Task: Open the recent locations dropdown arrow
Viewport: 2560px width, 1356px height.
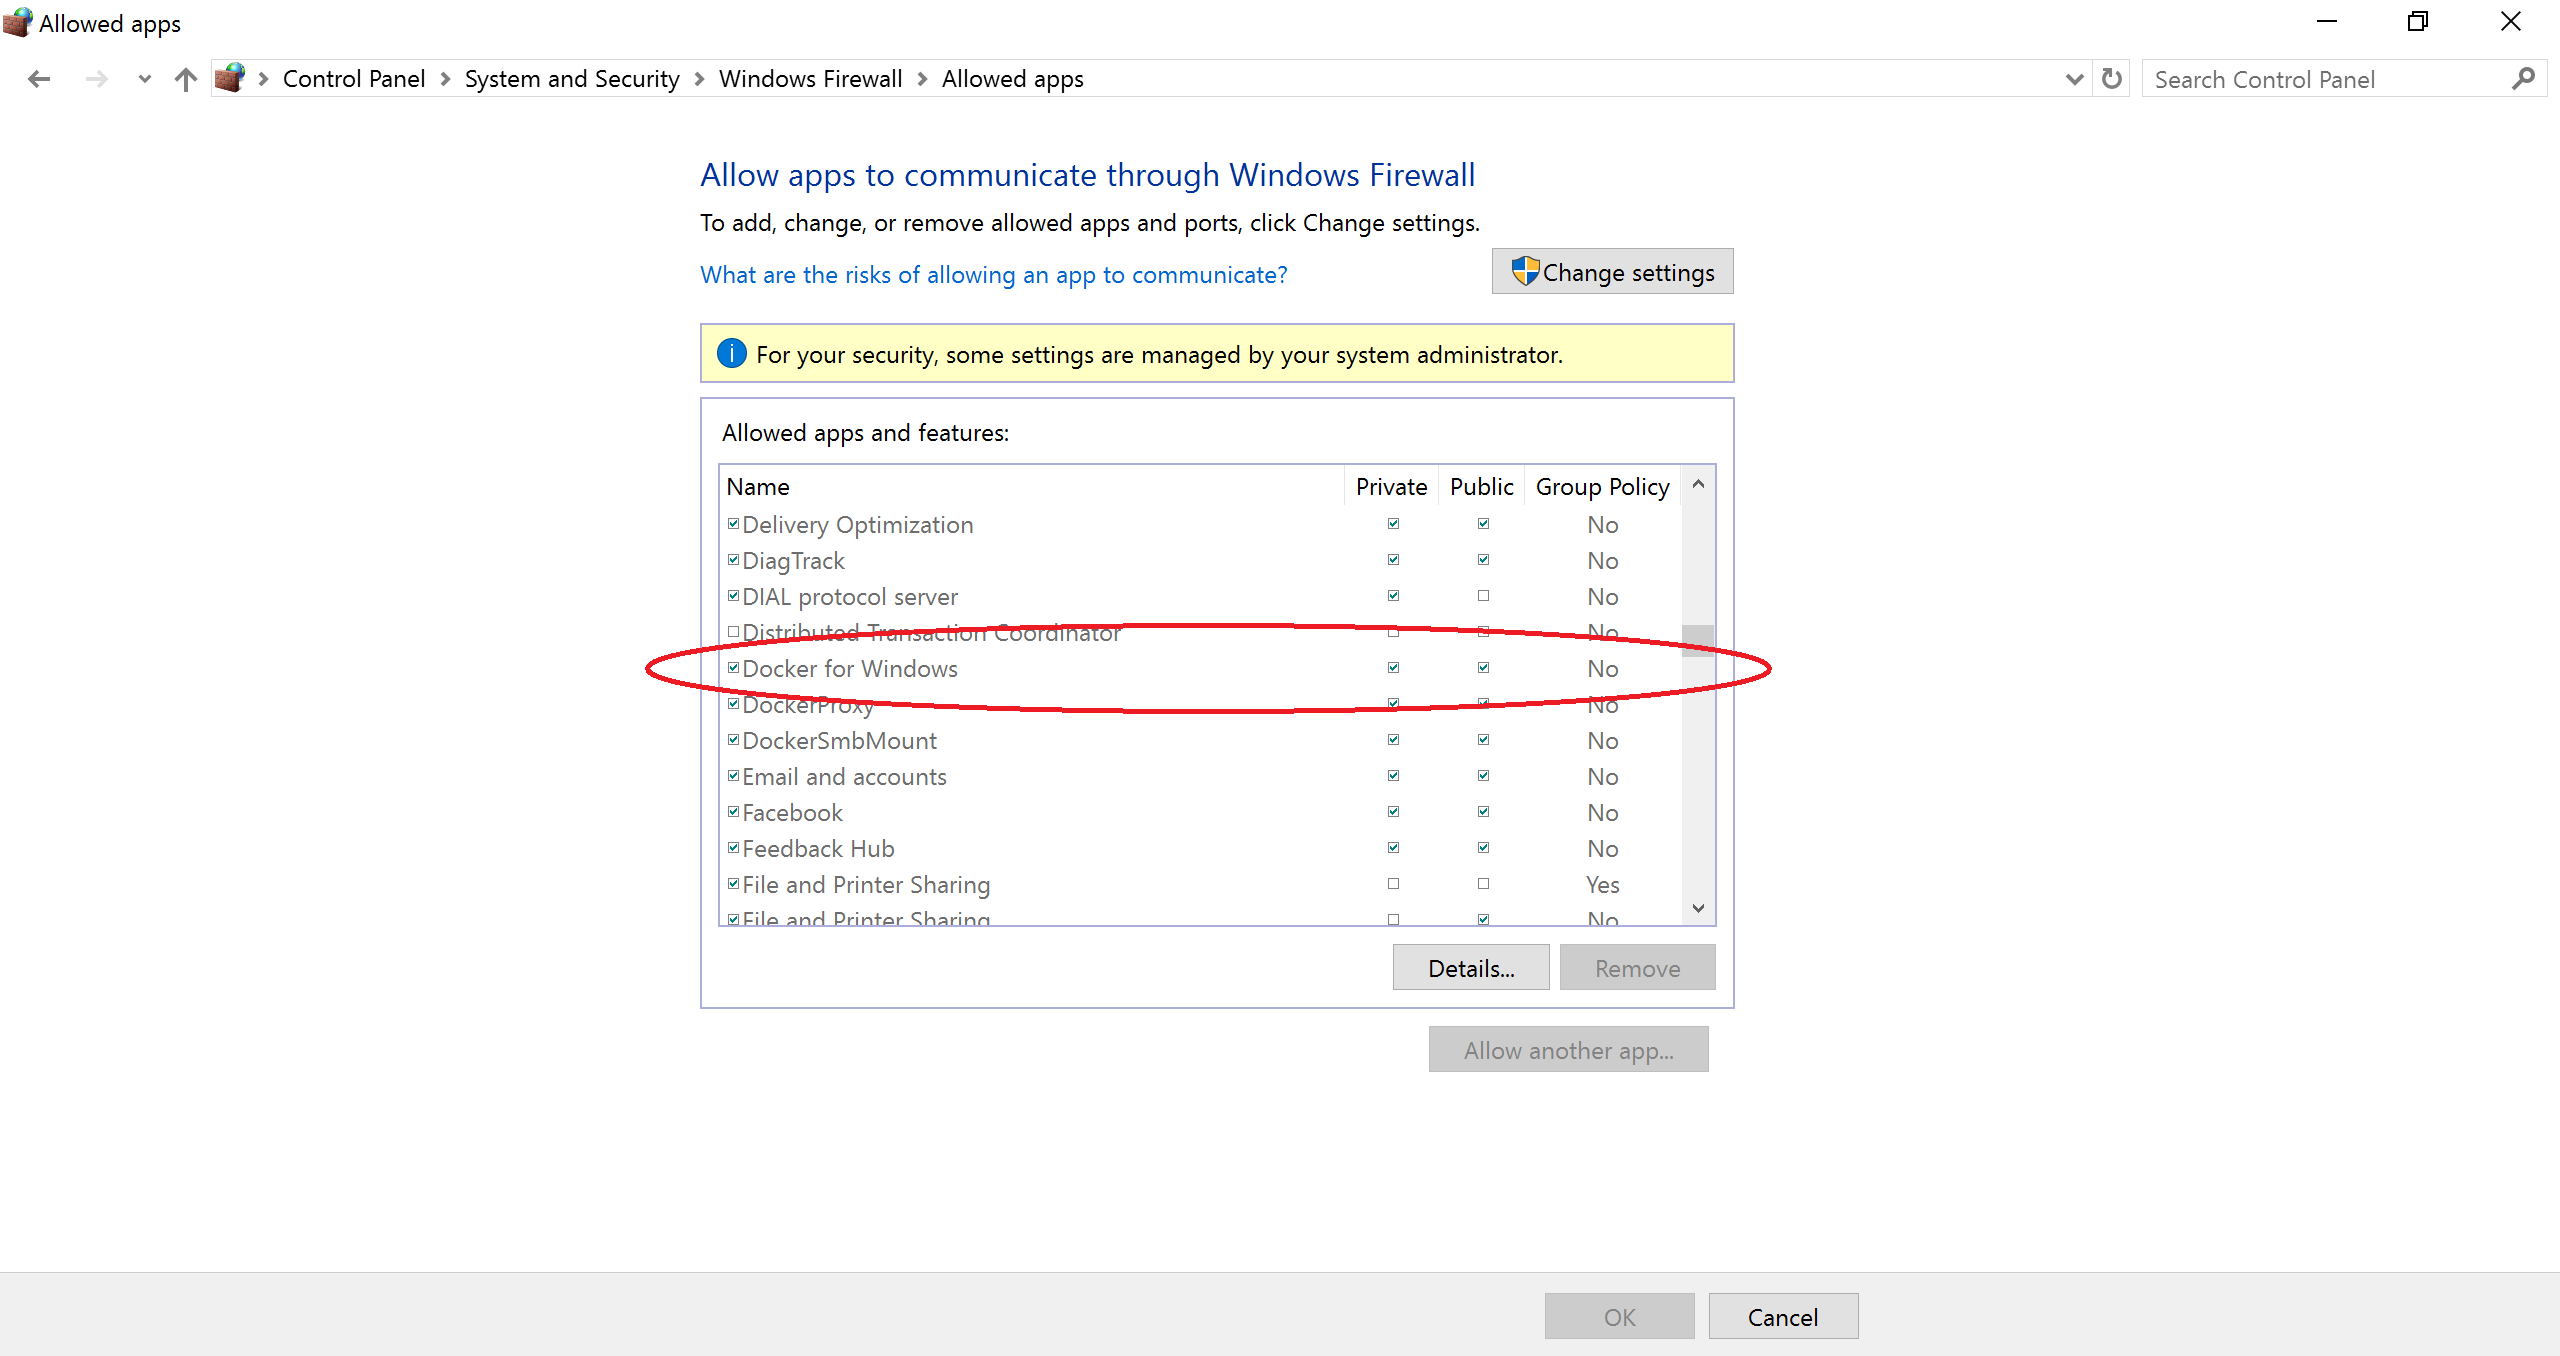Action: pyautogui.click(x=145, y=79)
